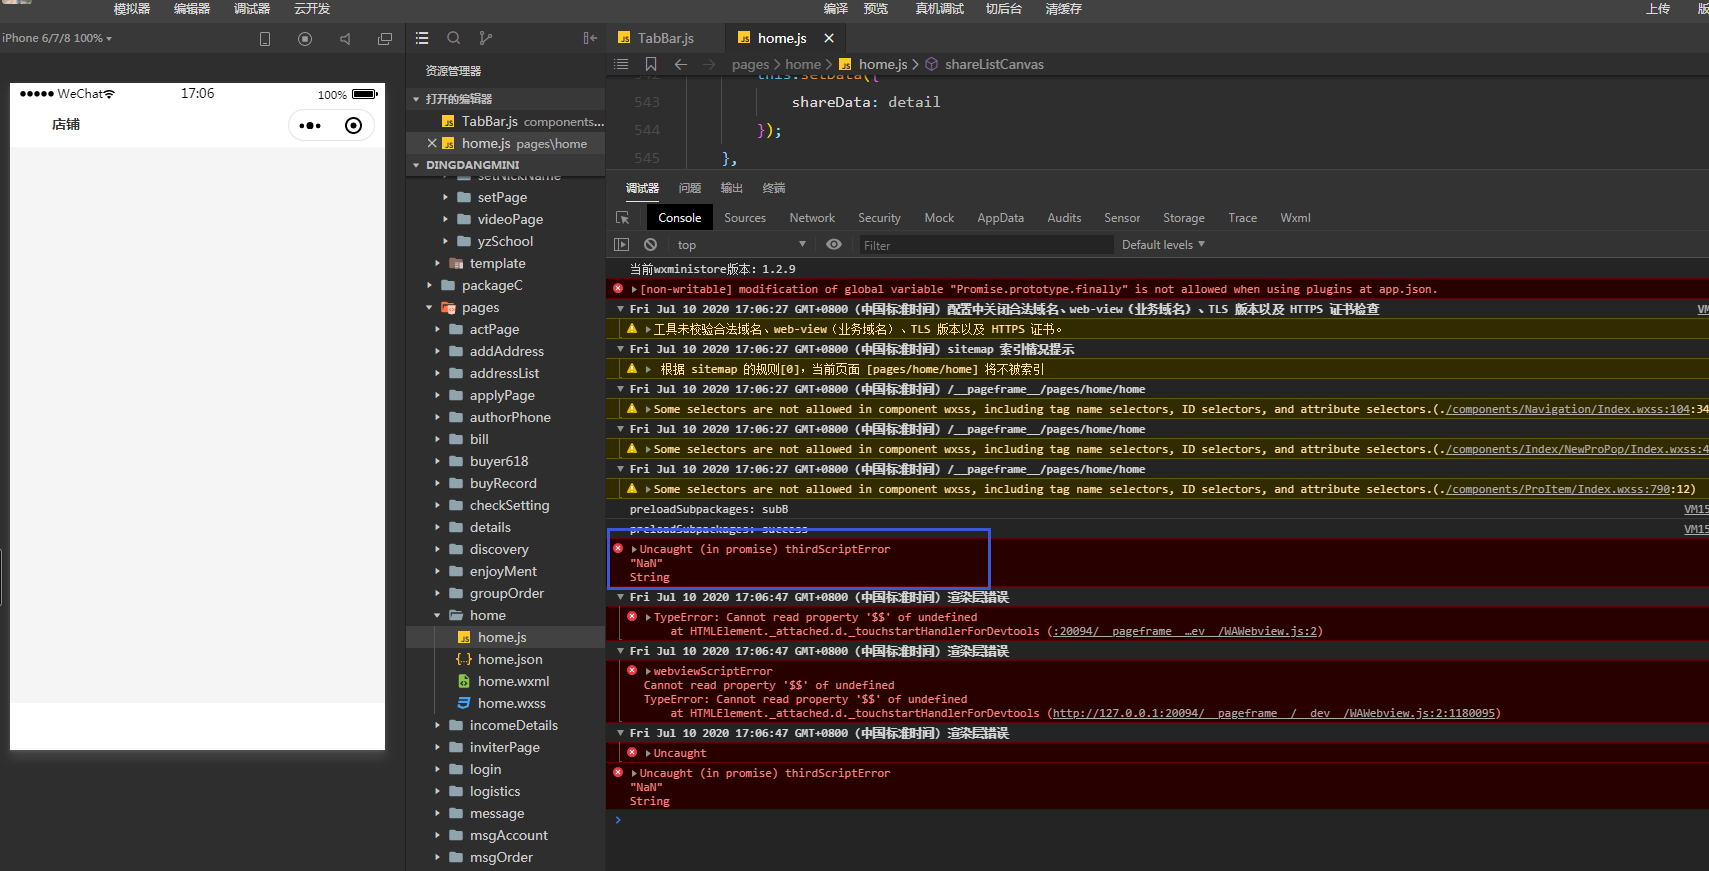Open the source control branch icon
The image size is (1709, 871).
click(x=486, y=38)
